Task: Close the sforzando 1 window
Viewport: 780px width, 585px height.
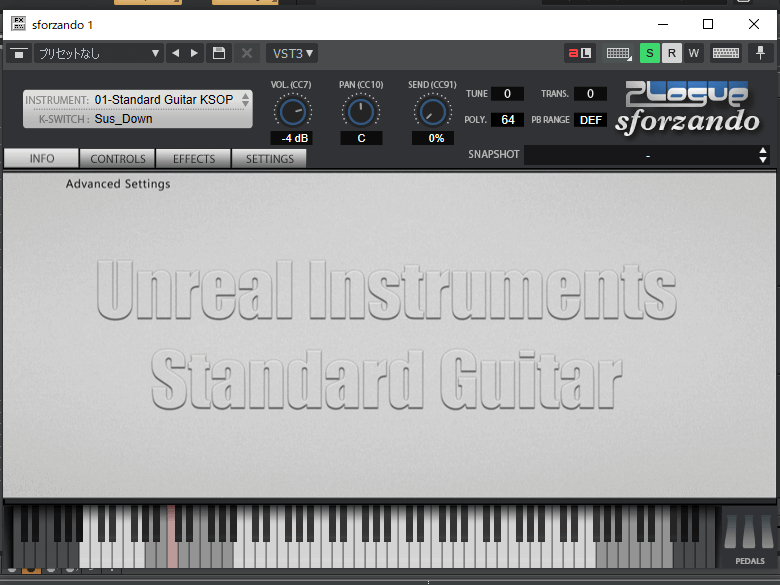Action: click(754, 24)
